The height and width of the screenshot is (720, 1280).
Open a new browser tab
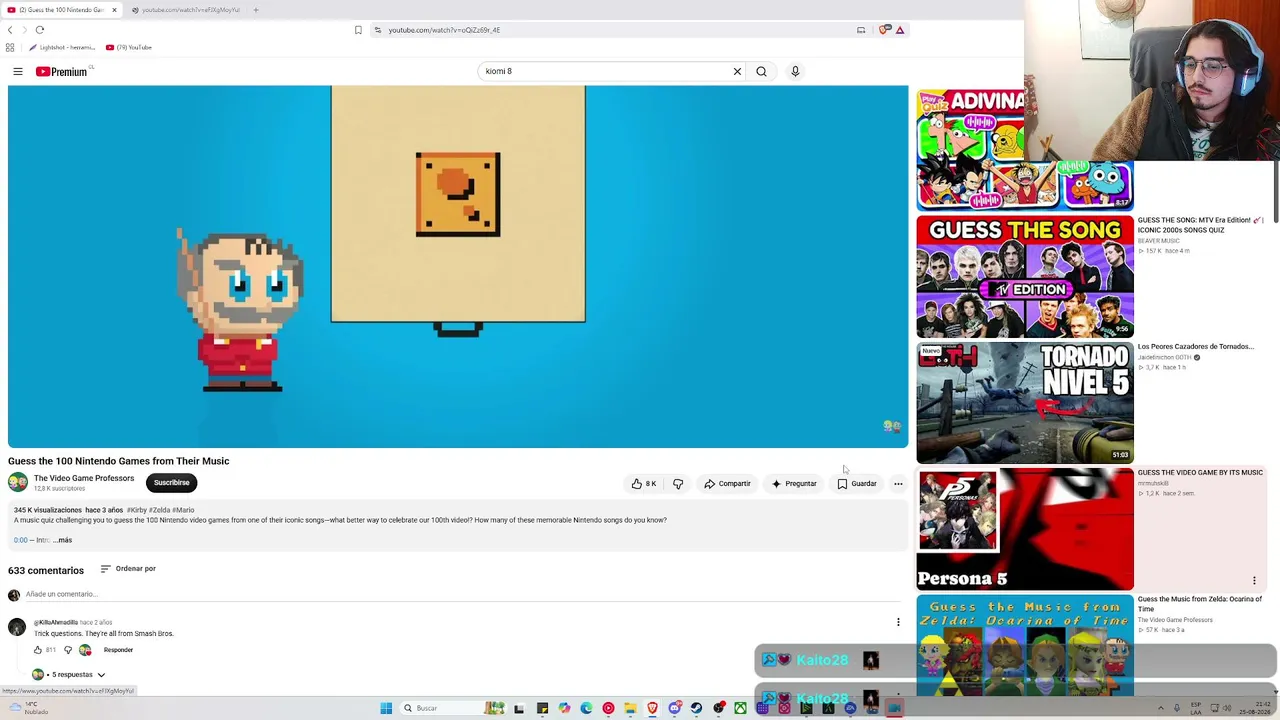click(256, 10)
